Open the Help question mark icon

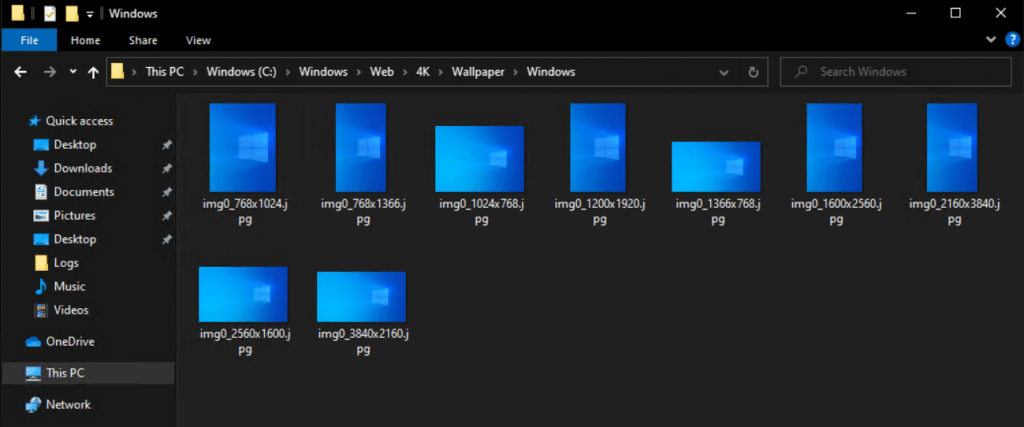pos(1012,40)
